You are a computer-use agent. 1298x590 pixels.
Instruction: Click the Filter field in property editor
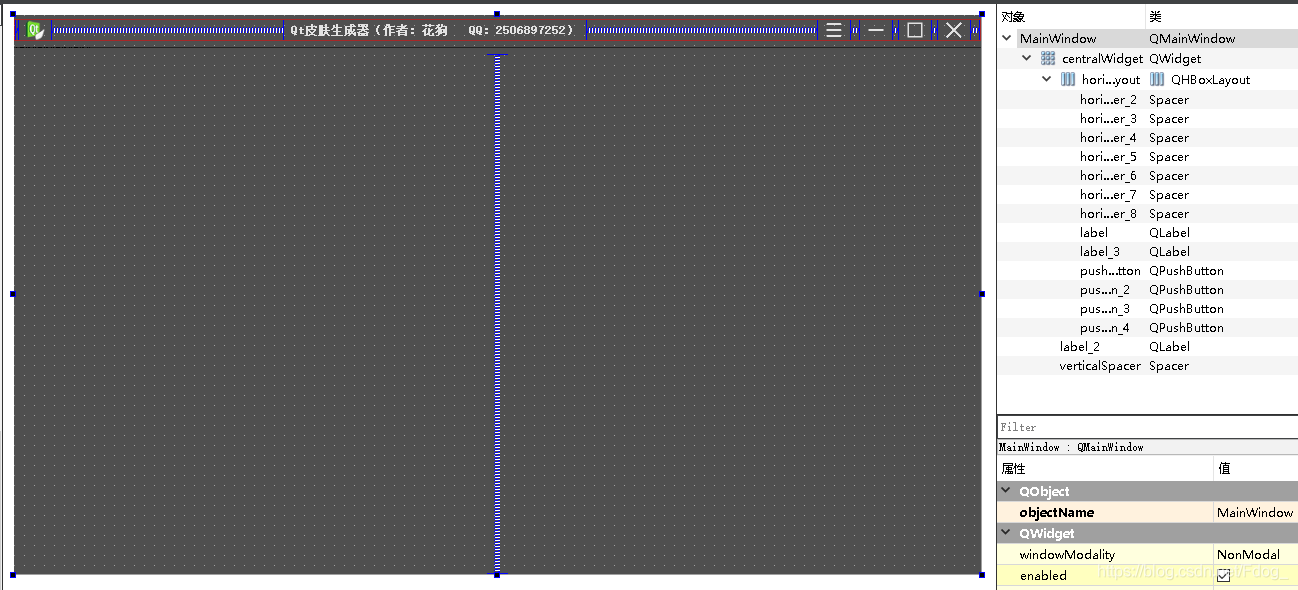pyautogui.click(x=1147, y=427)
